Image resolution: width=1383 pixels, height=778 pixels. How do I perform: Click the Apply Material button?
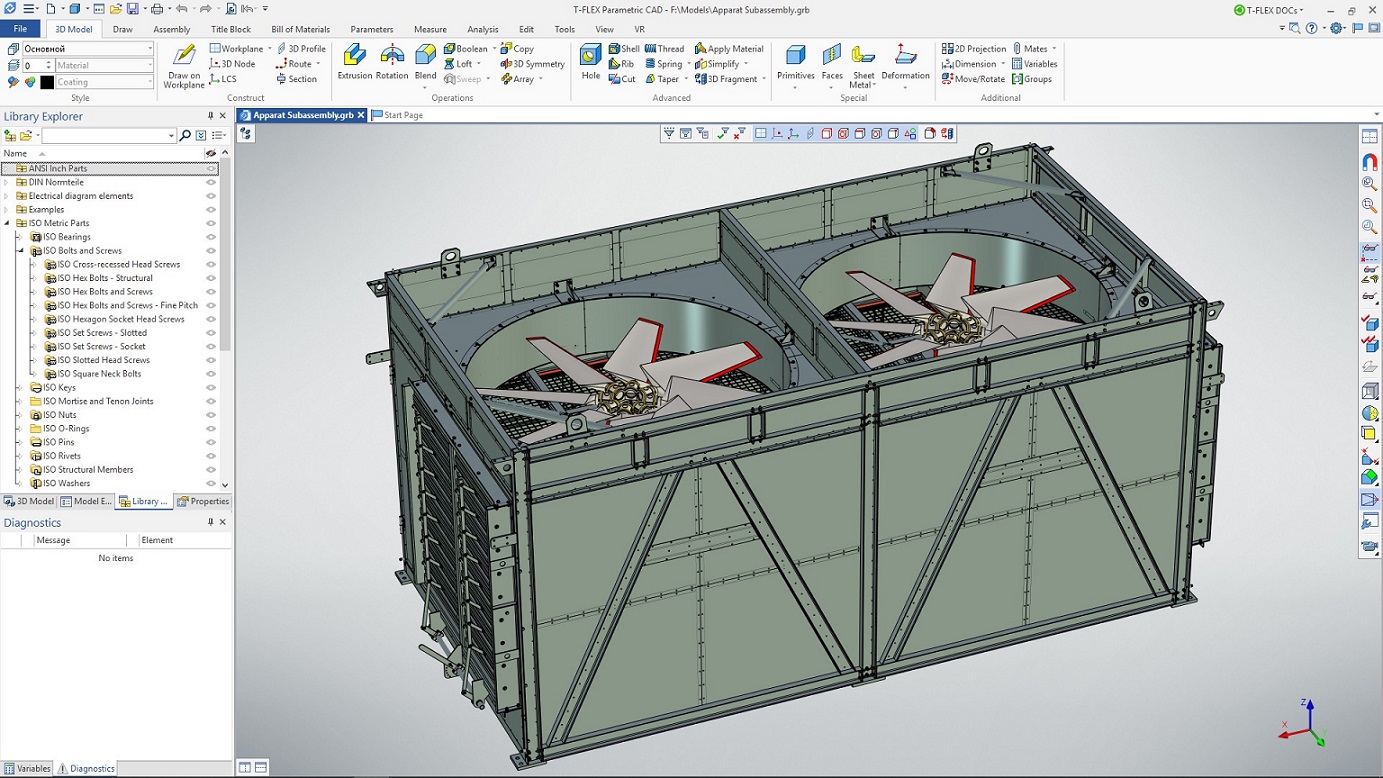click(x=729, y=48)
